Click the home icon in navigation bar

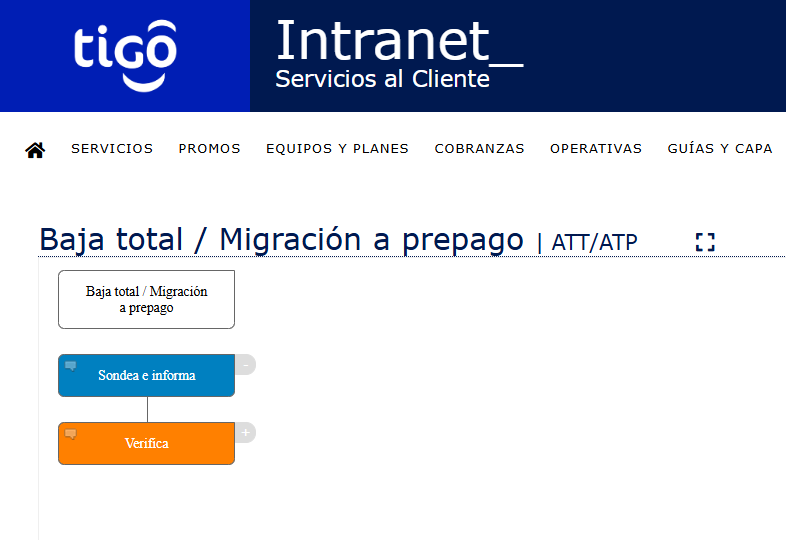pyautogui.click(x=35, y=149)
